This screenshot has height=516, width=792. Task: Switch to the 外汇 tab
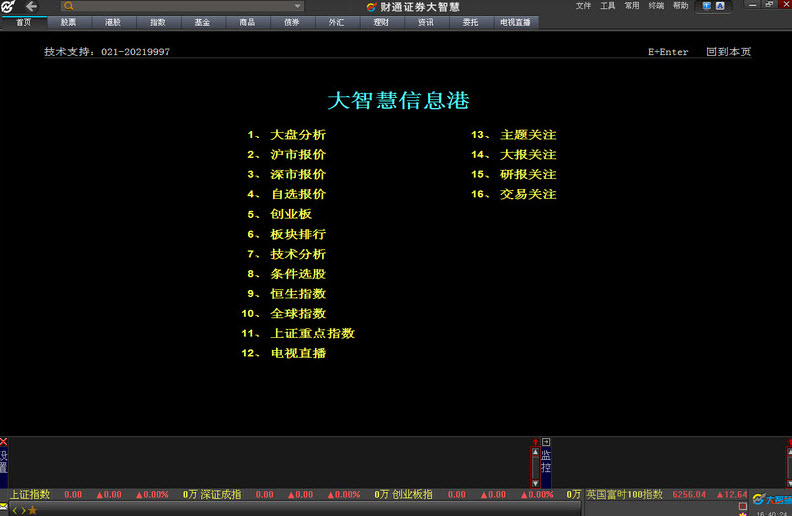pos(336,22)
